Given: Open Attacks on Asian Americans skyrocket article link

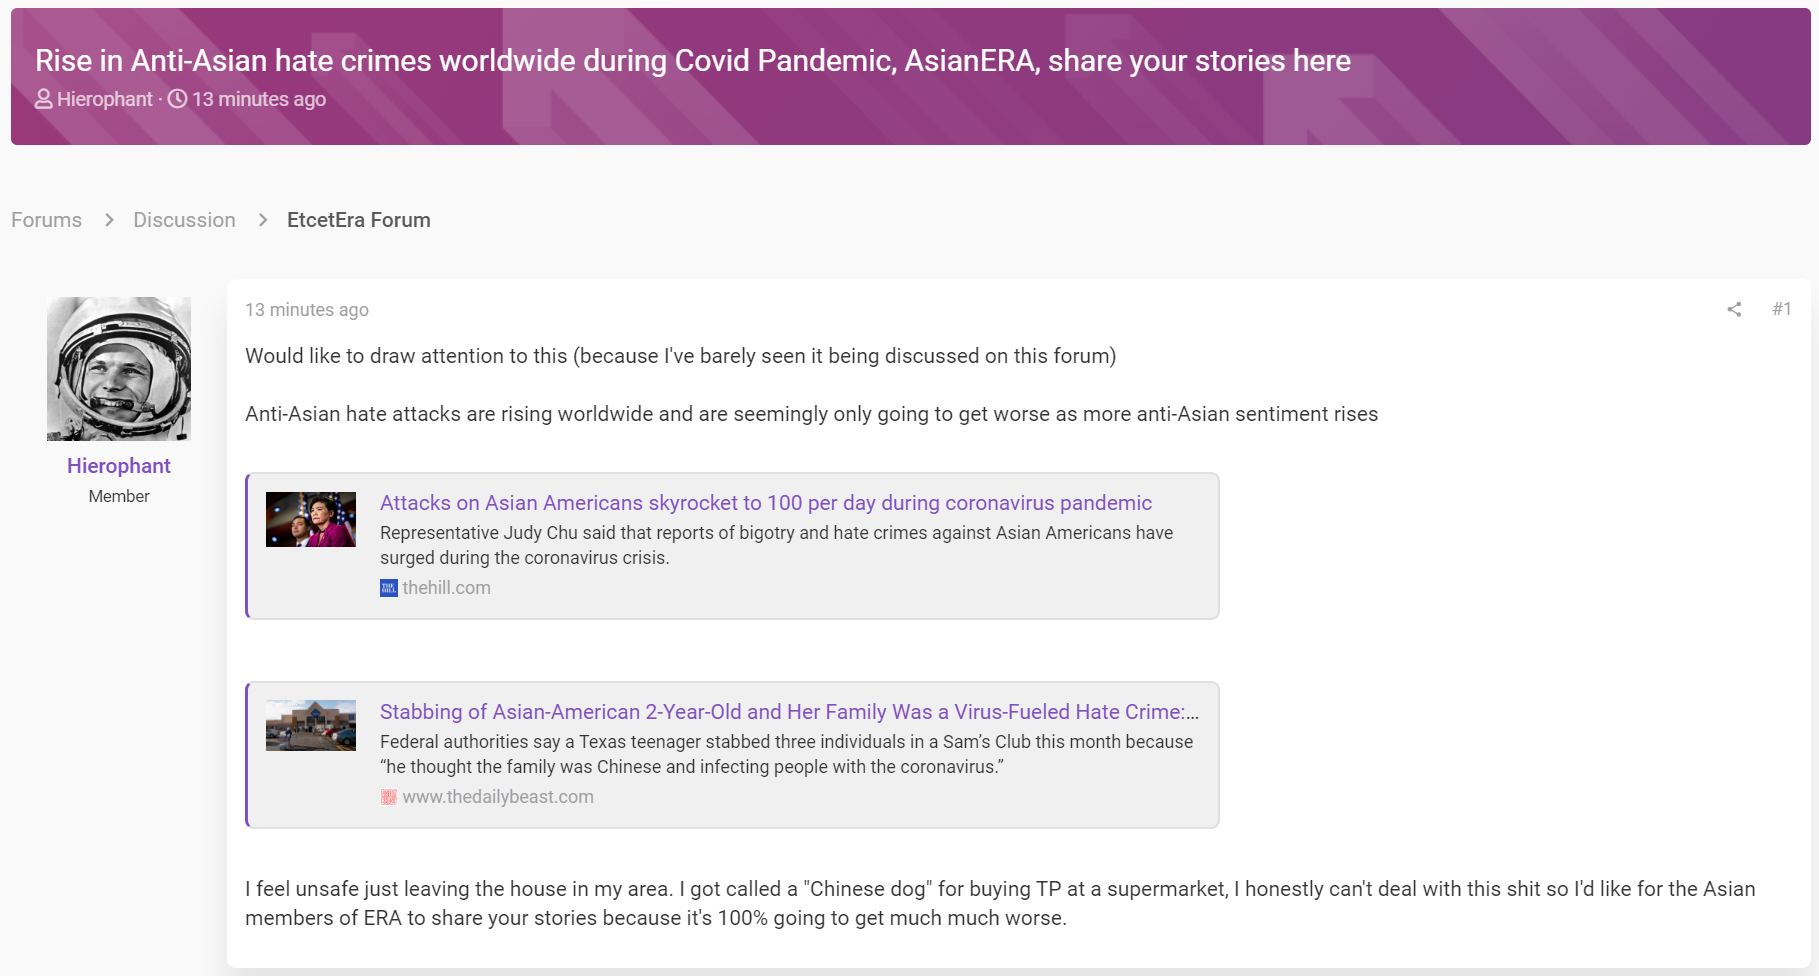Looking at the screenshot, I should (766, 503).
